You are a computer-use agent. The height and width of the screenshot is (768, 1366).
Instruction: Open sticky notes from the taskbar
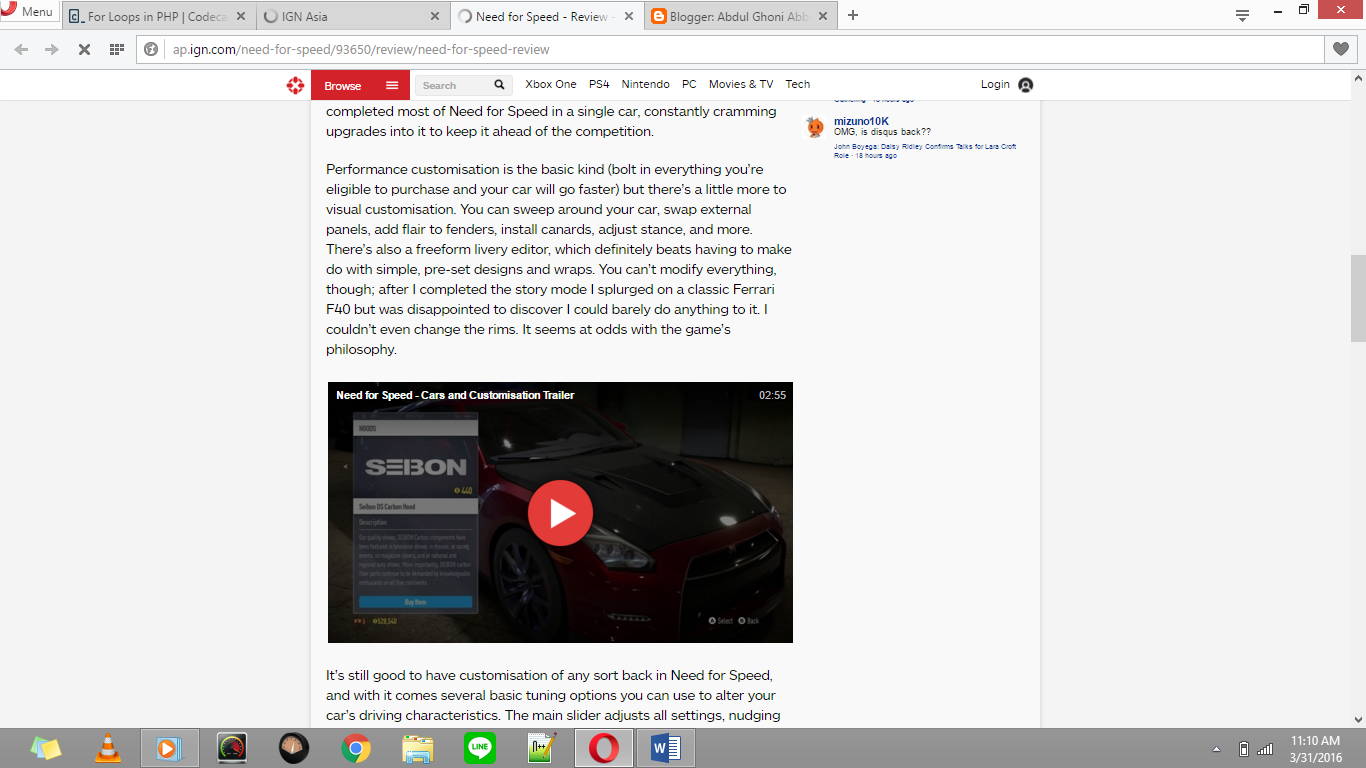[45, 748]
